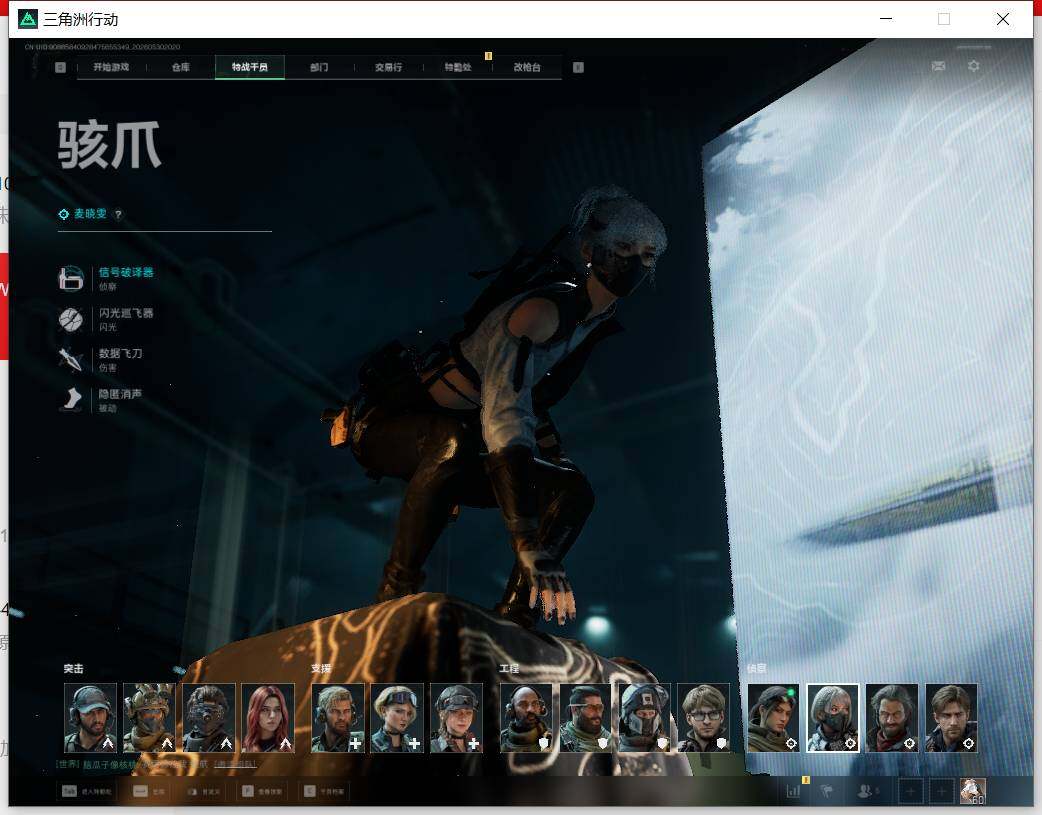Open the bar chart stats icon

pos(793,791)
